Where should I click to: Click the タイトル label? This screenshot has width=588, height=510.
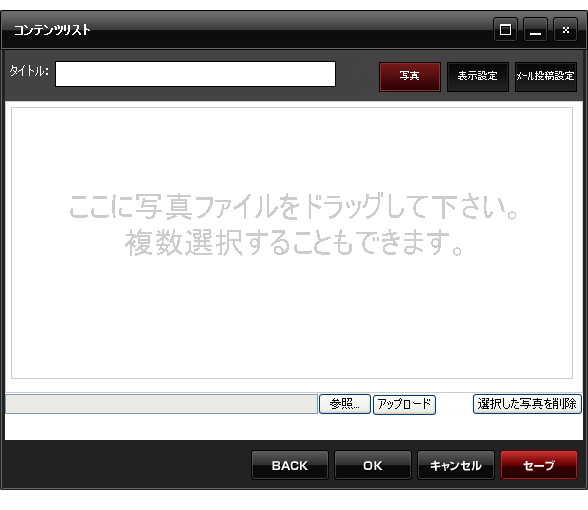click(x=29, y=70)
